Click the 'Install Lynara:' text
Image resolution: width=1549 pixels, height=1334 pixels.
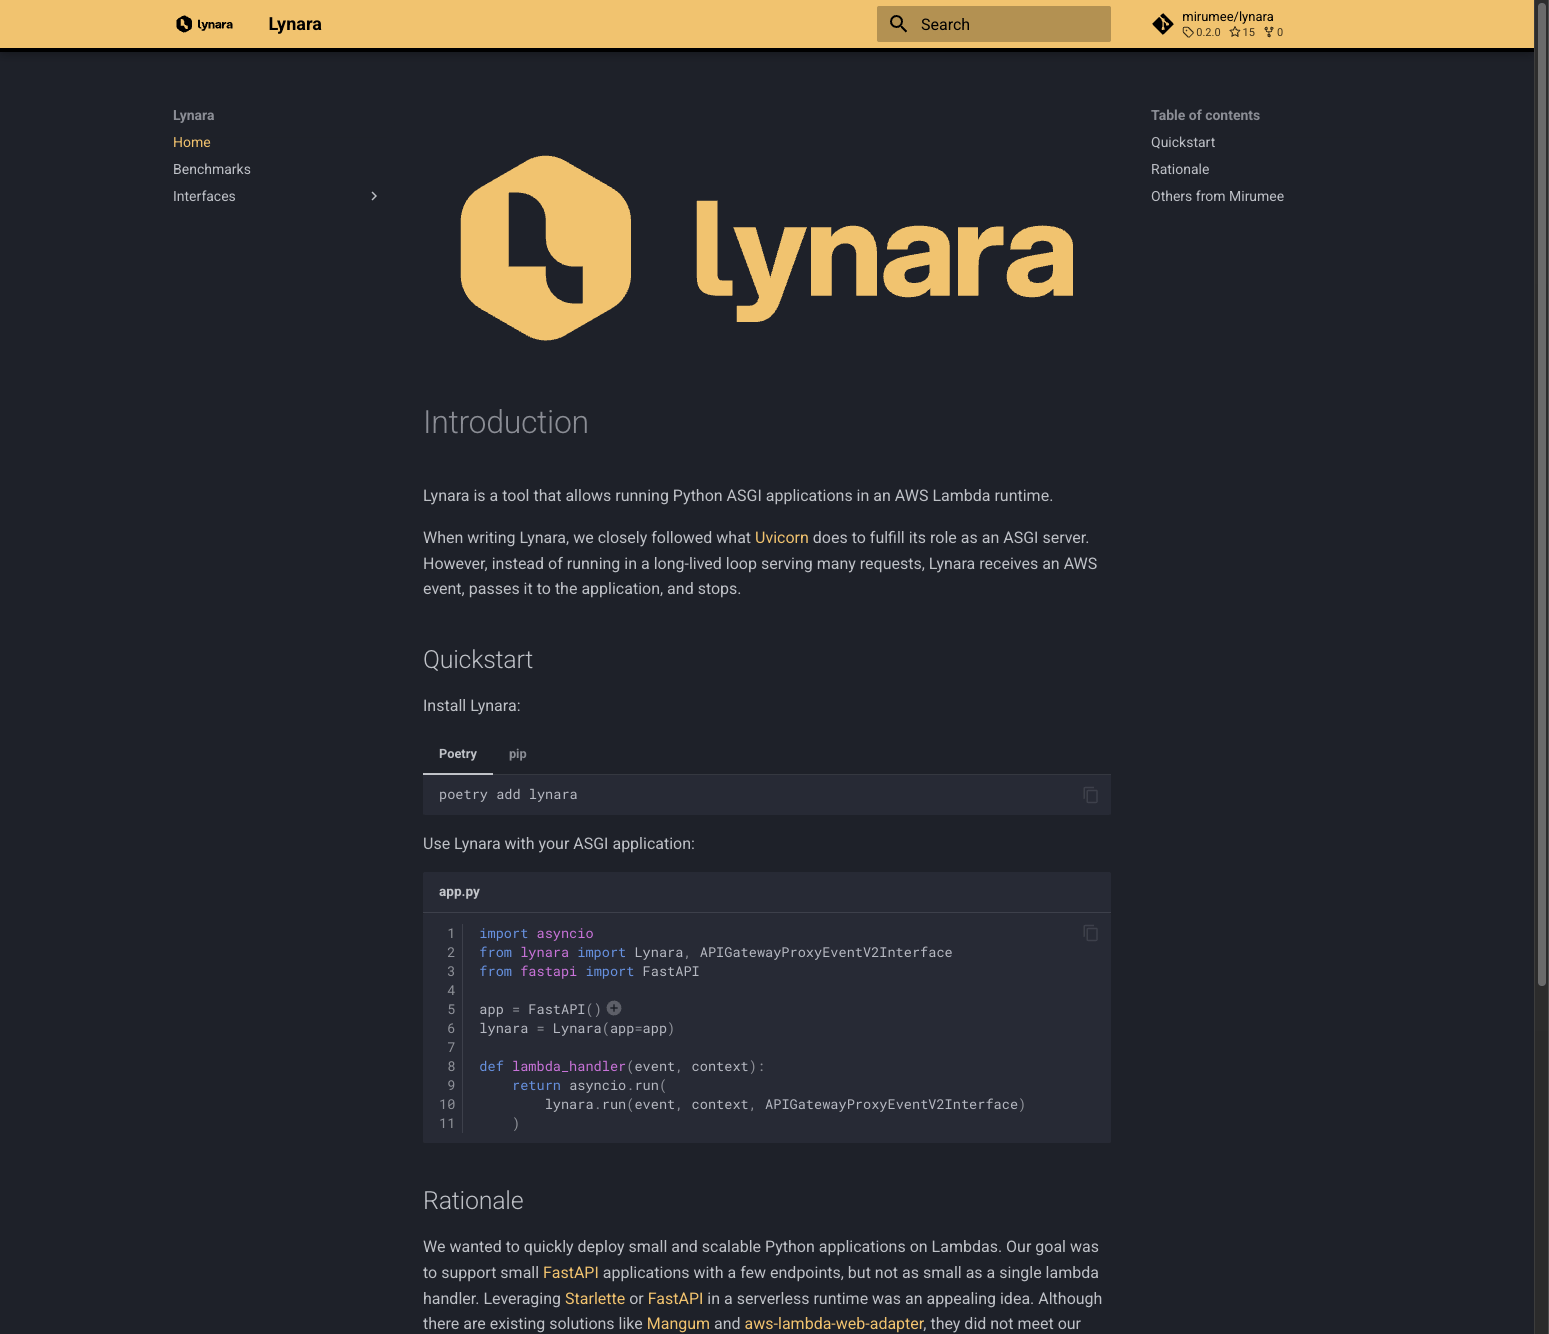click(x=472, y=706)
